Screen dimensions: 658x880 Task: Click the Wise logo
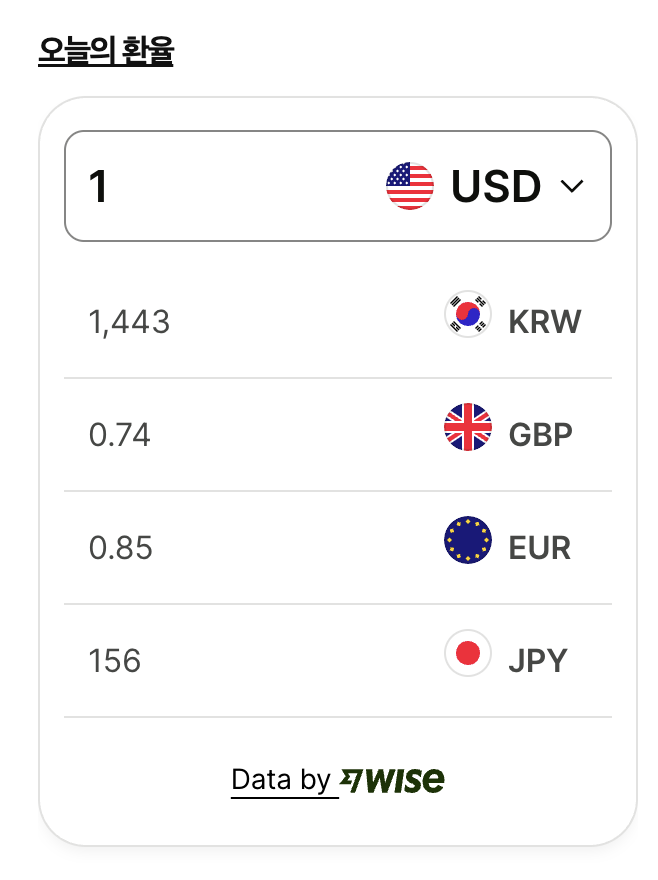(392, 780)
